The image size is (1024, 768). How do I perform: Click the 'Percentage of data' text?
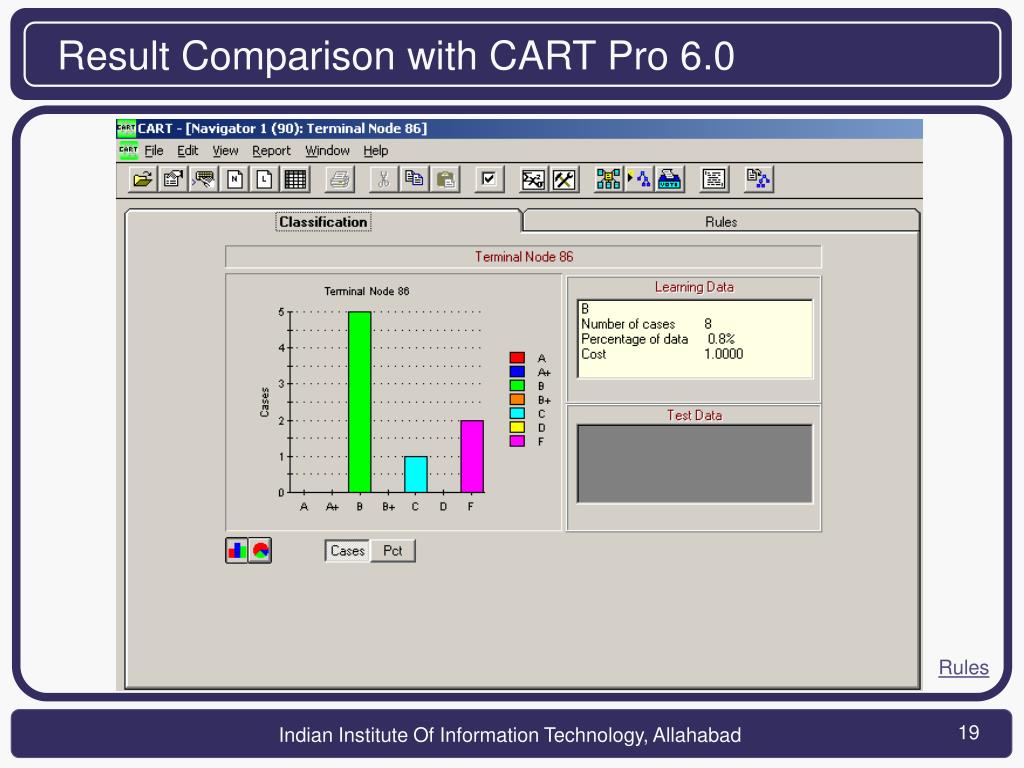coord(635,339)
